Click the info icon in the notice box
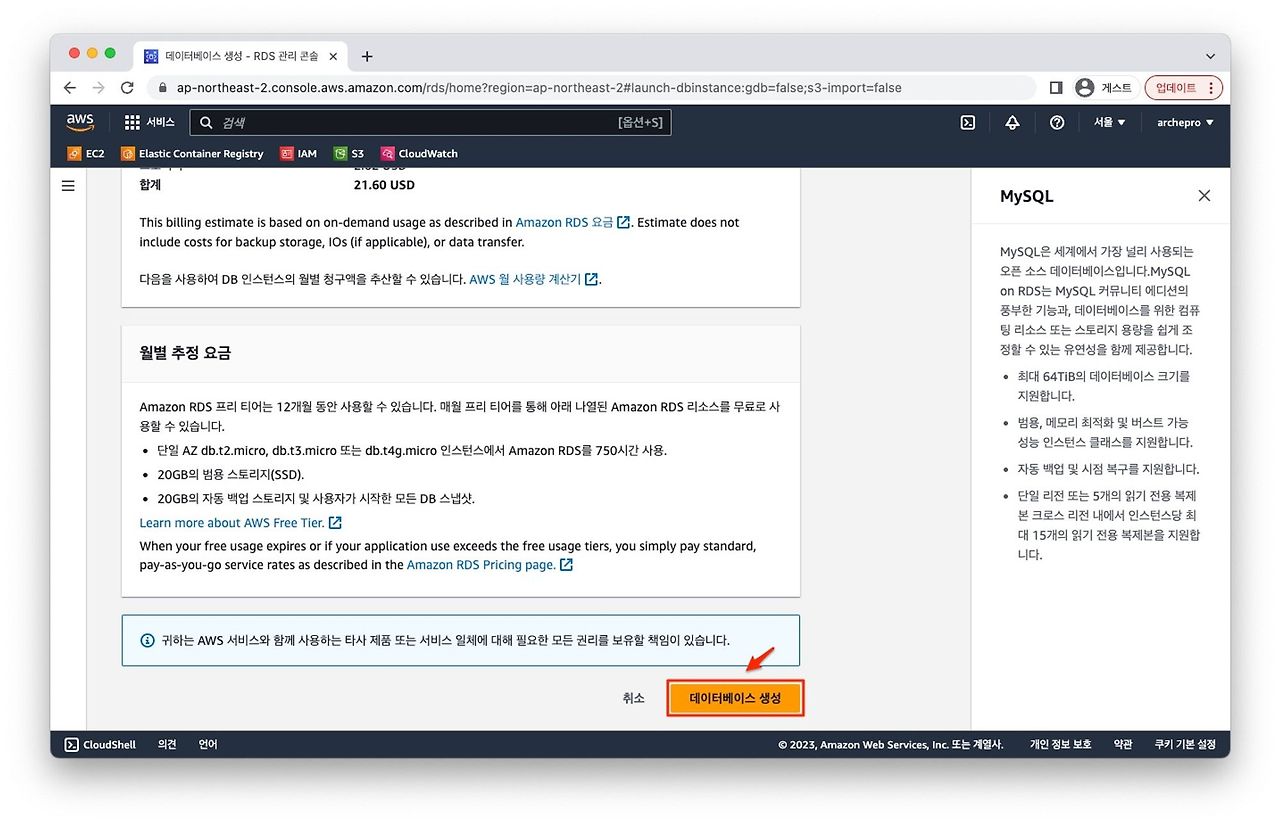1280x824 pixels. pyautogui.click(x=147, y=640)
